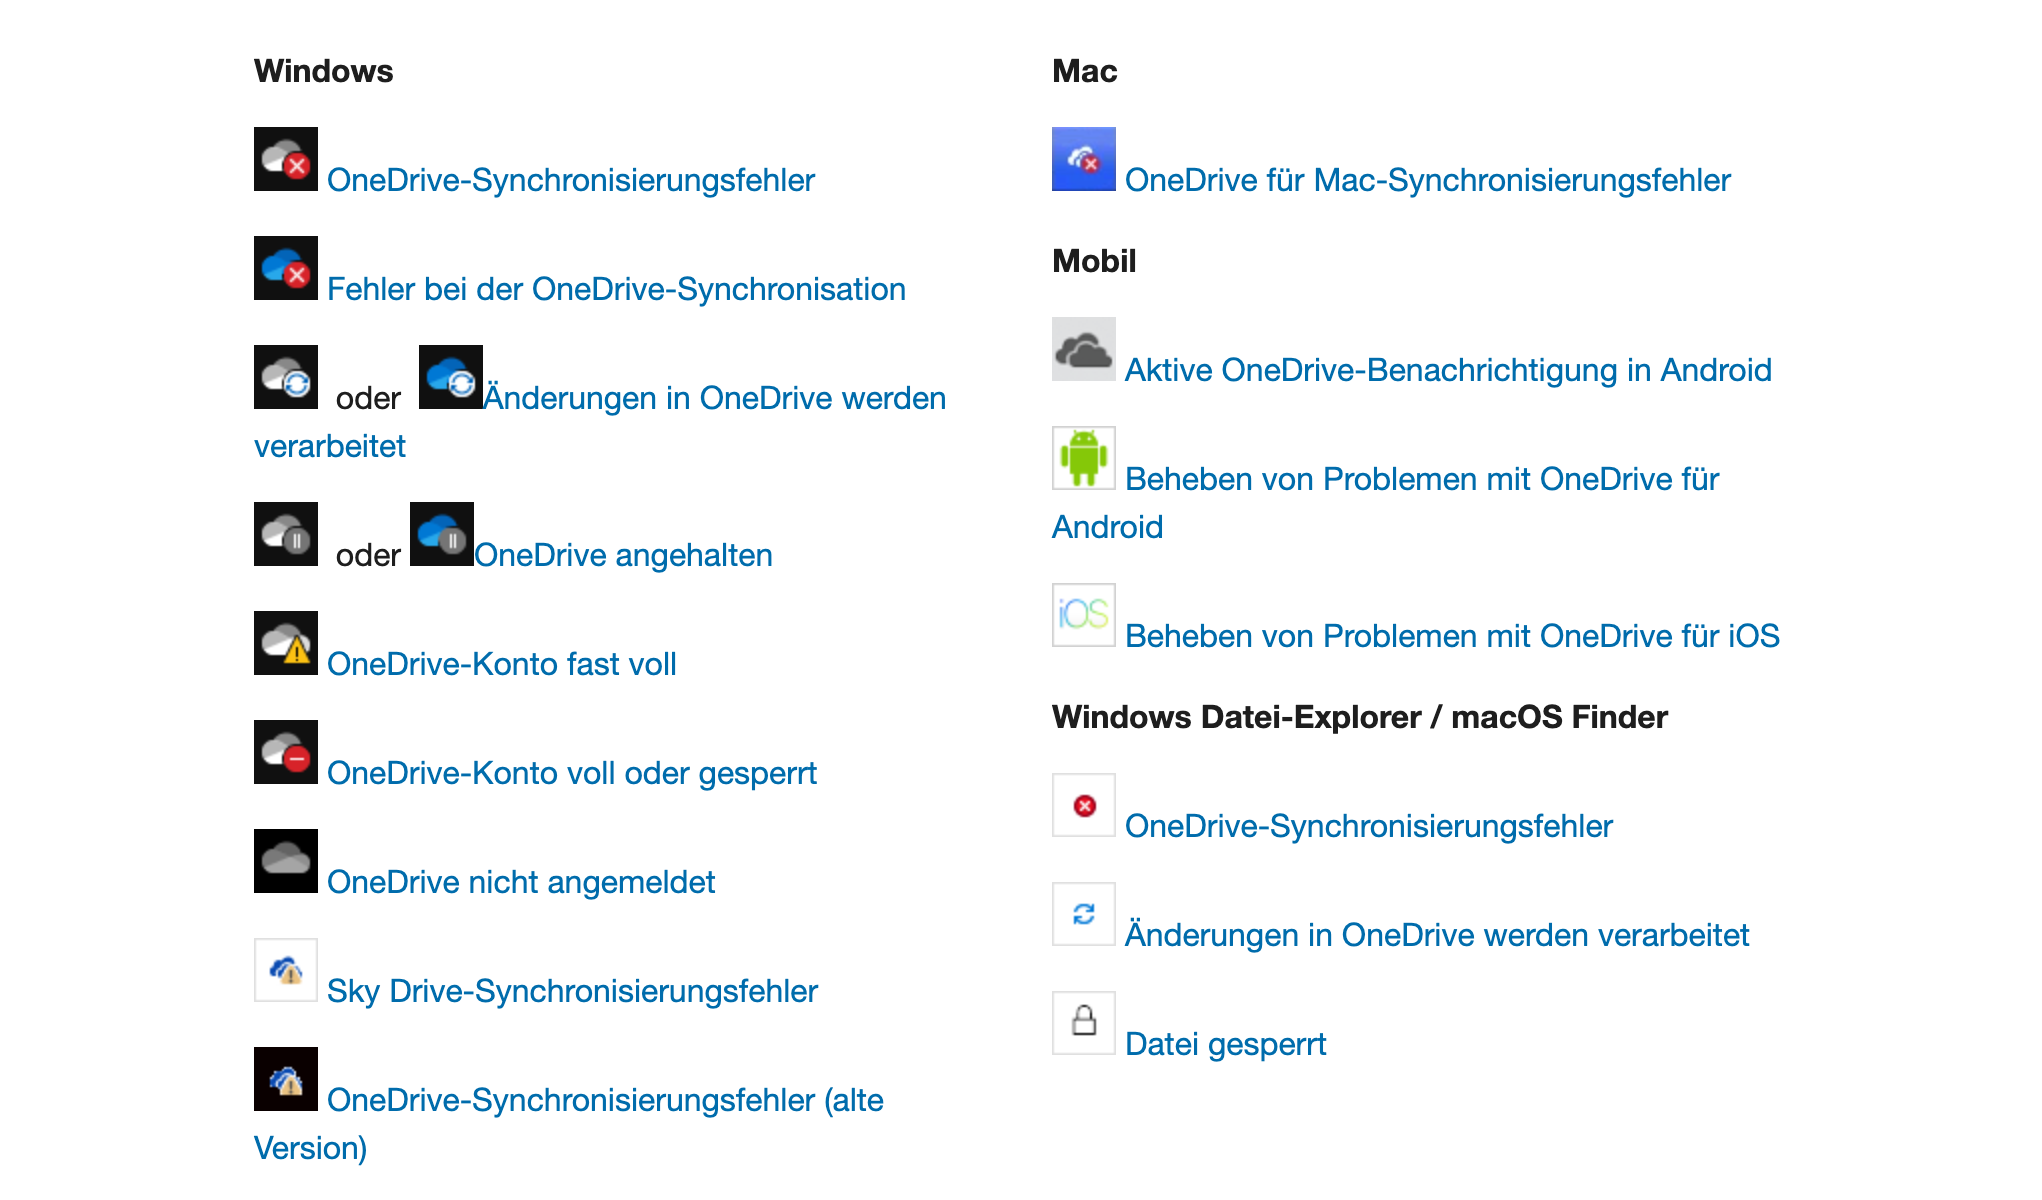Click the blue cloud red X sync error icon
2042x1200 pixels.
tap(286, 268)
